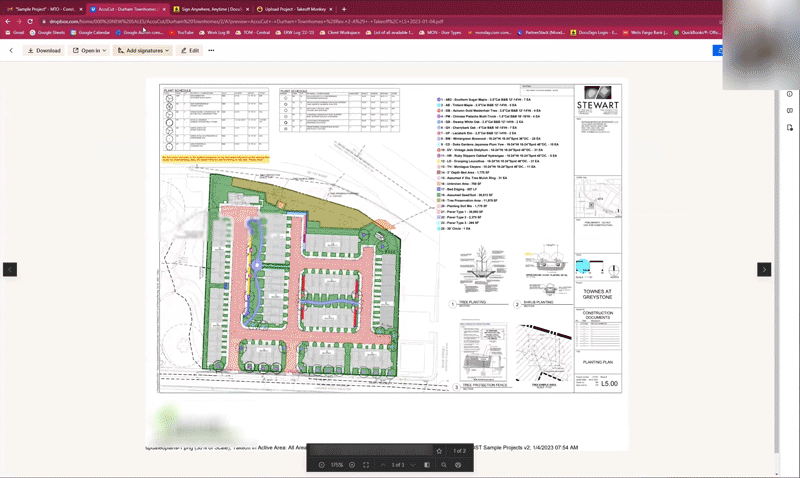Close the Sample Project tab
The width and height of the screenshot is (800, 478).
click(x=81, y=9)
